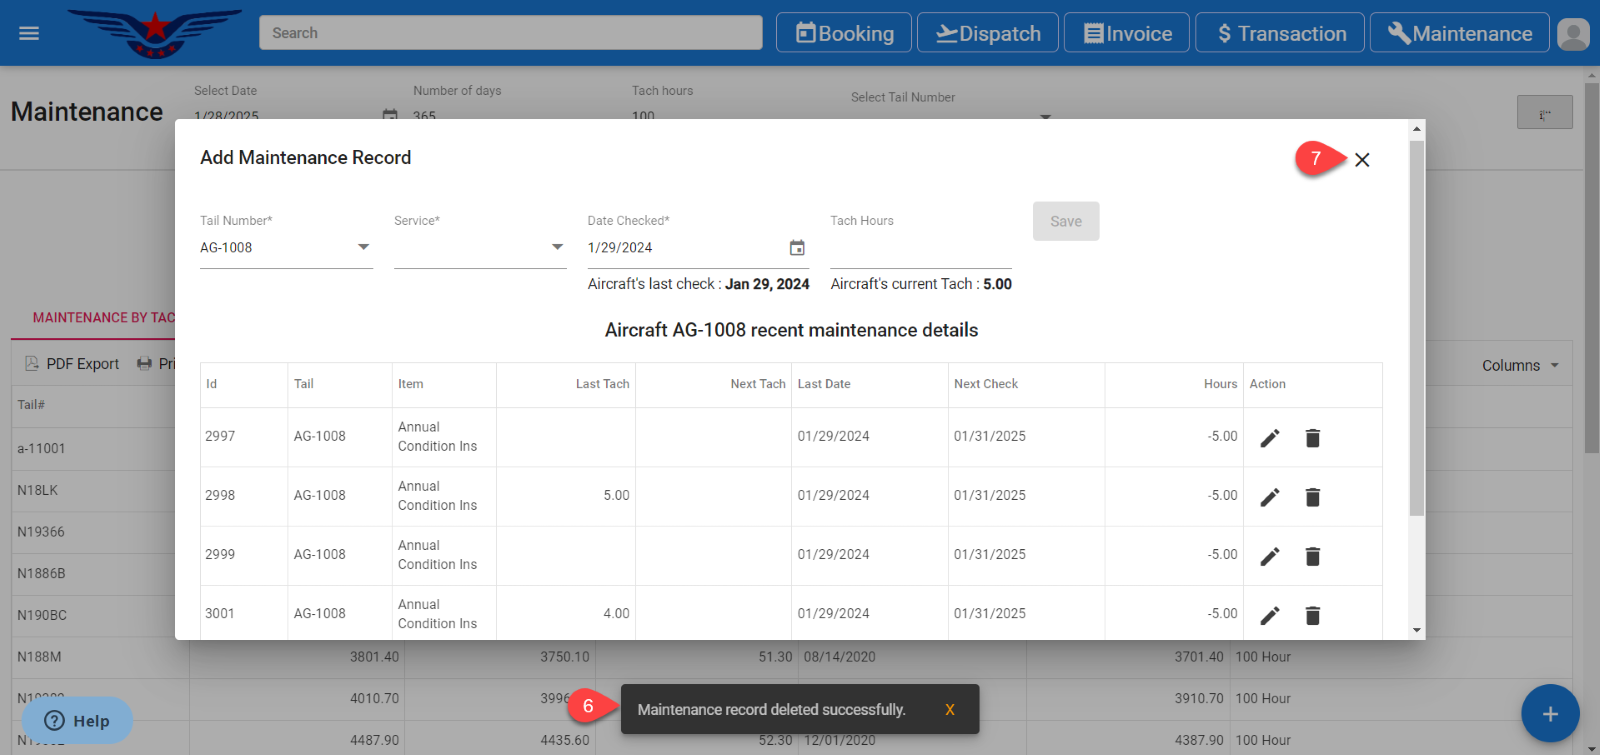Dismiss the deleted successfully notification
1600x755 pixels.
[x=949, y=710]
